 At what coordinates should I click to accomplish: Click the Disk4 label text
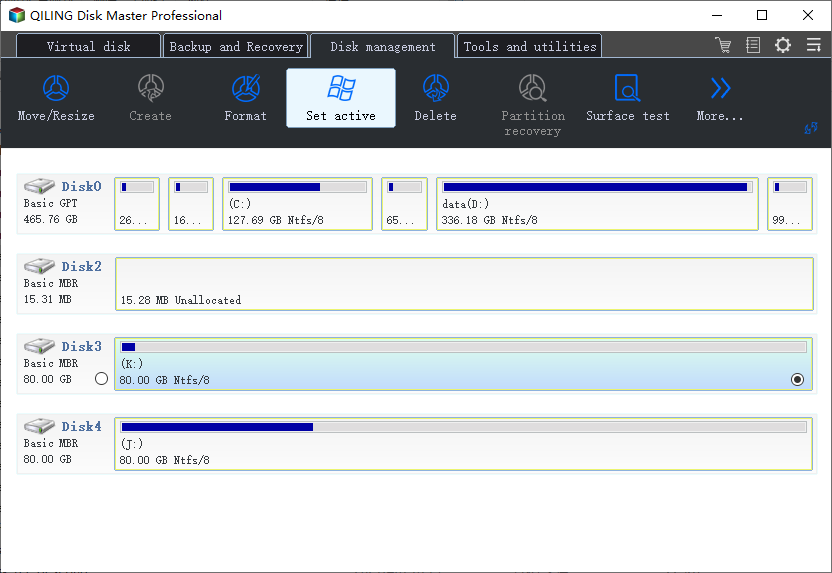click(81, 427)
